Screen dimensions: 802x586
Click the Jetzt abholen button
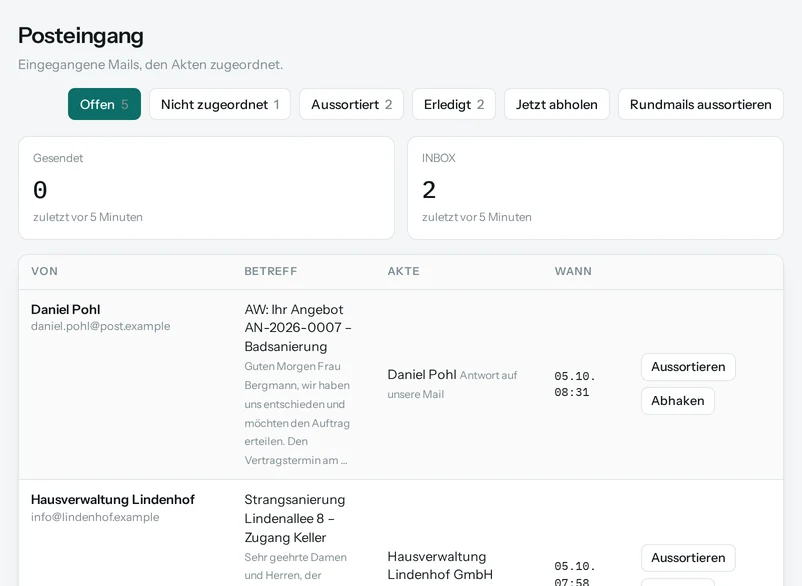tap(556, 104)
